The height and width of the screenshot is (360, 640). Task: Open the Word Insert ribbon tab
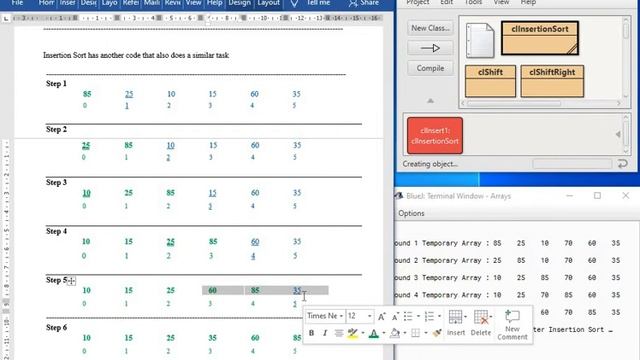pos(67,3)
